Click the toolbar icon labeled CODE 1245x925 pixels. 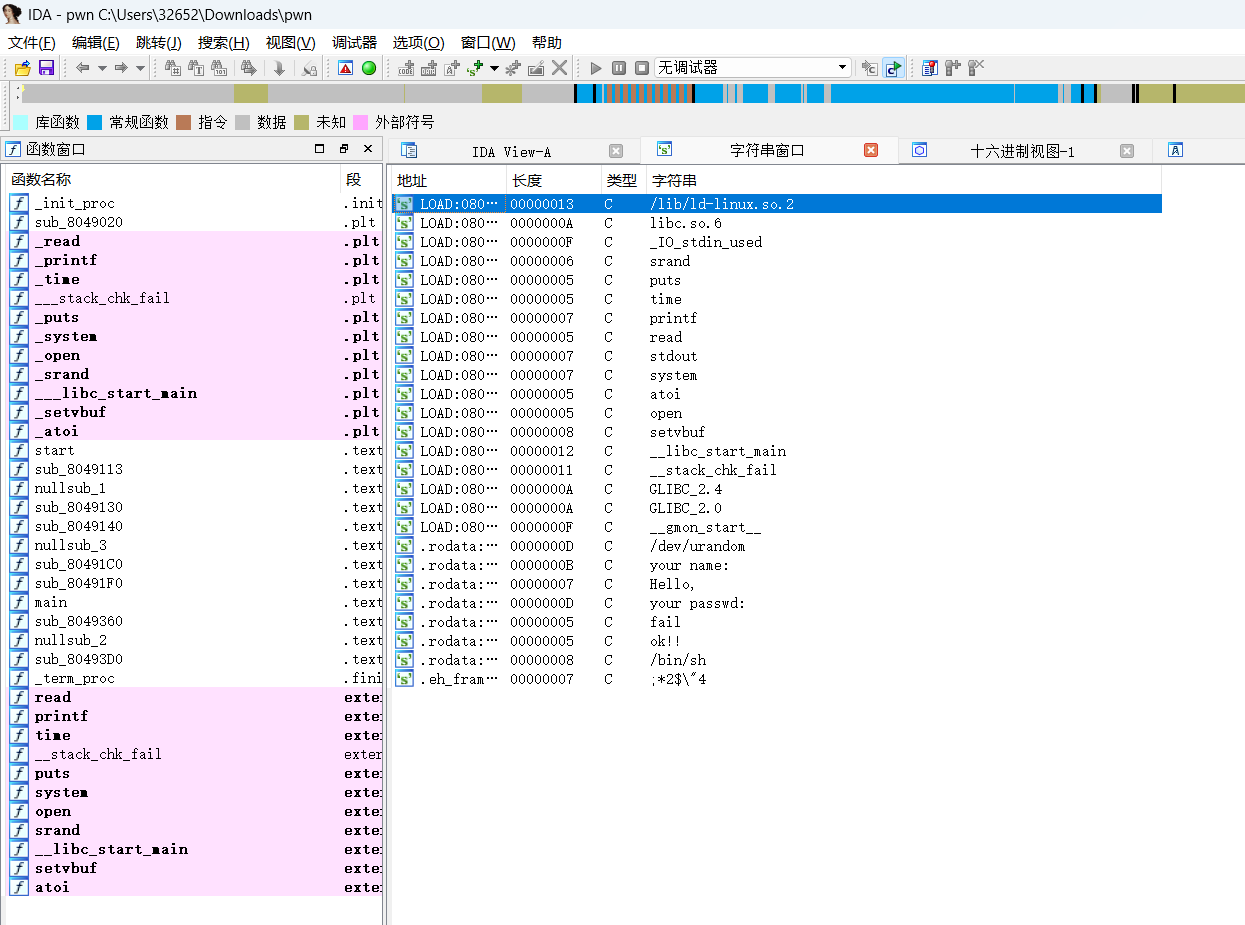point(406,68)
